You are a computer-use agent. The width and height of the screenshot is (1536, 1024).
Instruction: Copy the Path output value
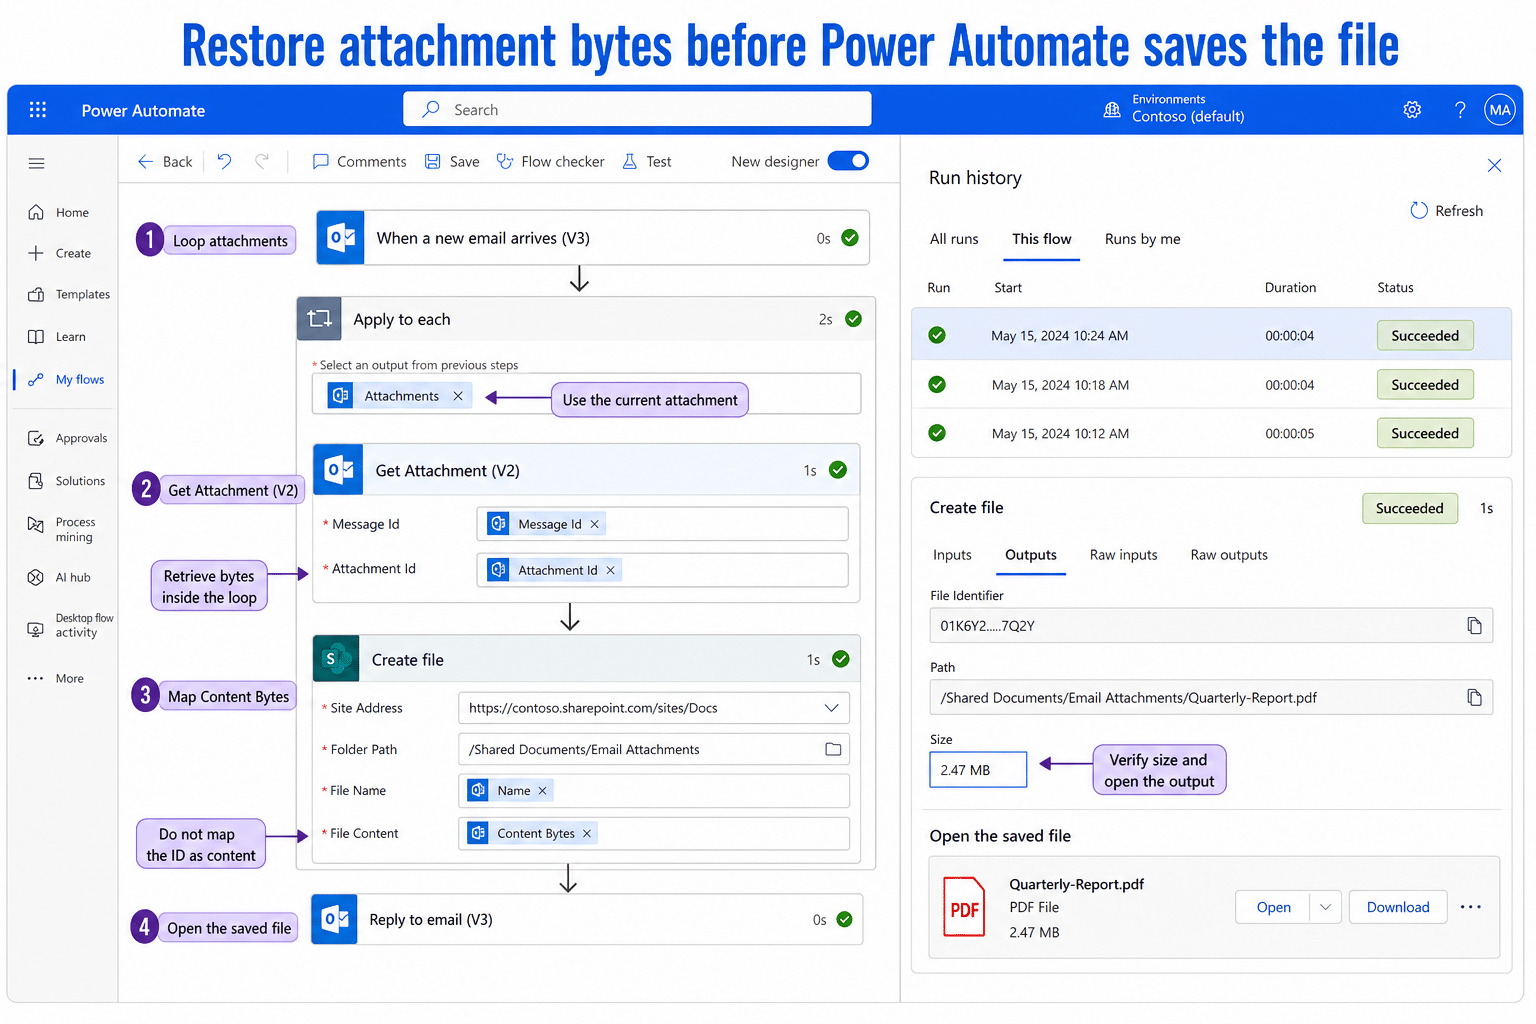pos(1474,698)
